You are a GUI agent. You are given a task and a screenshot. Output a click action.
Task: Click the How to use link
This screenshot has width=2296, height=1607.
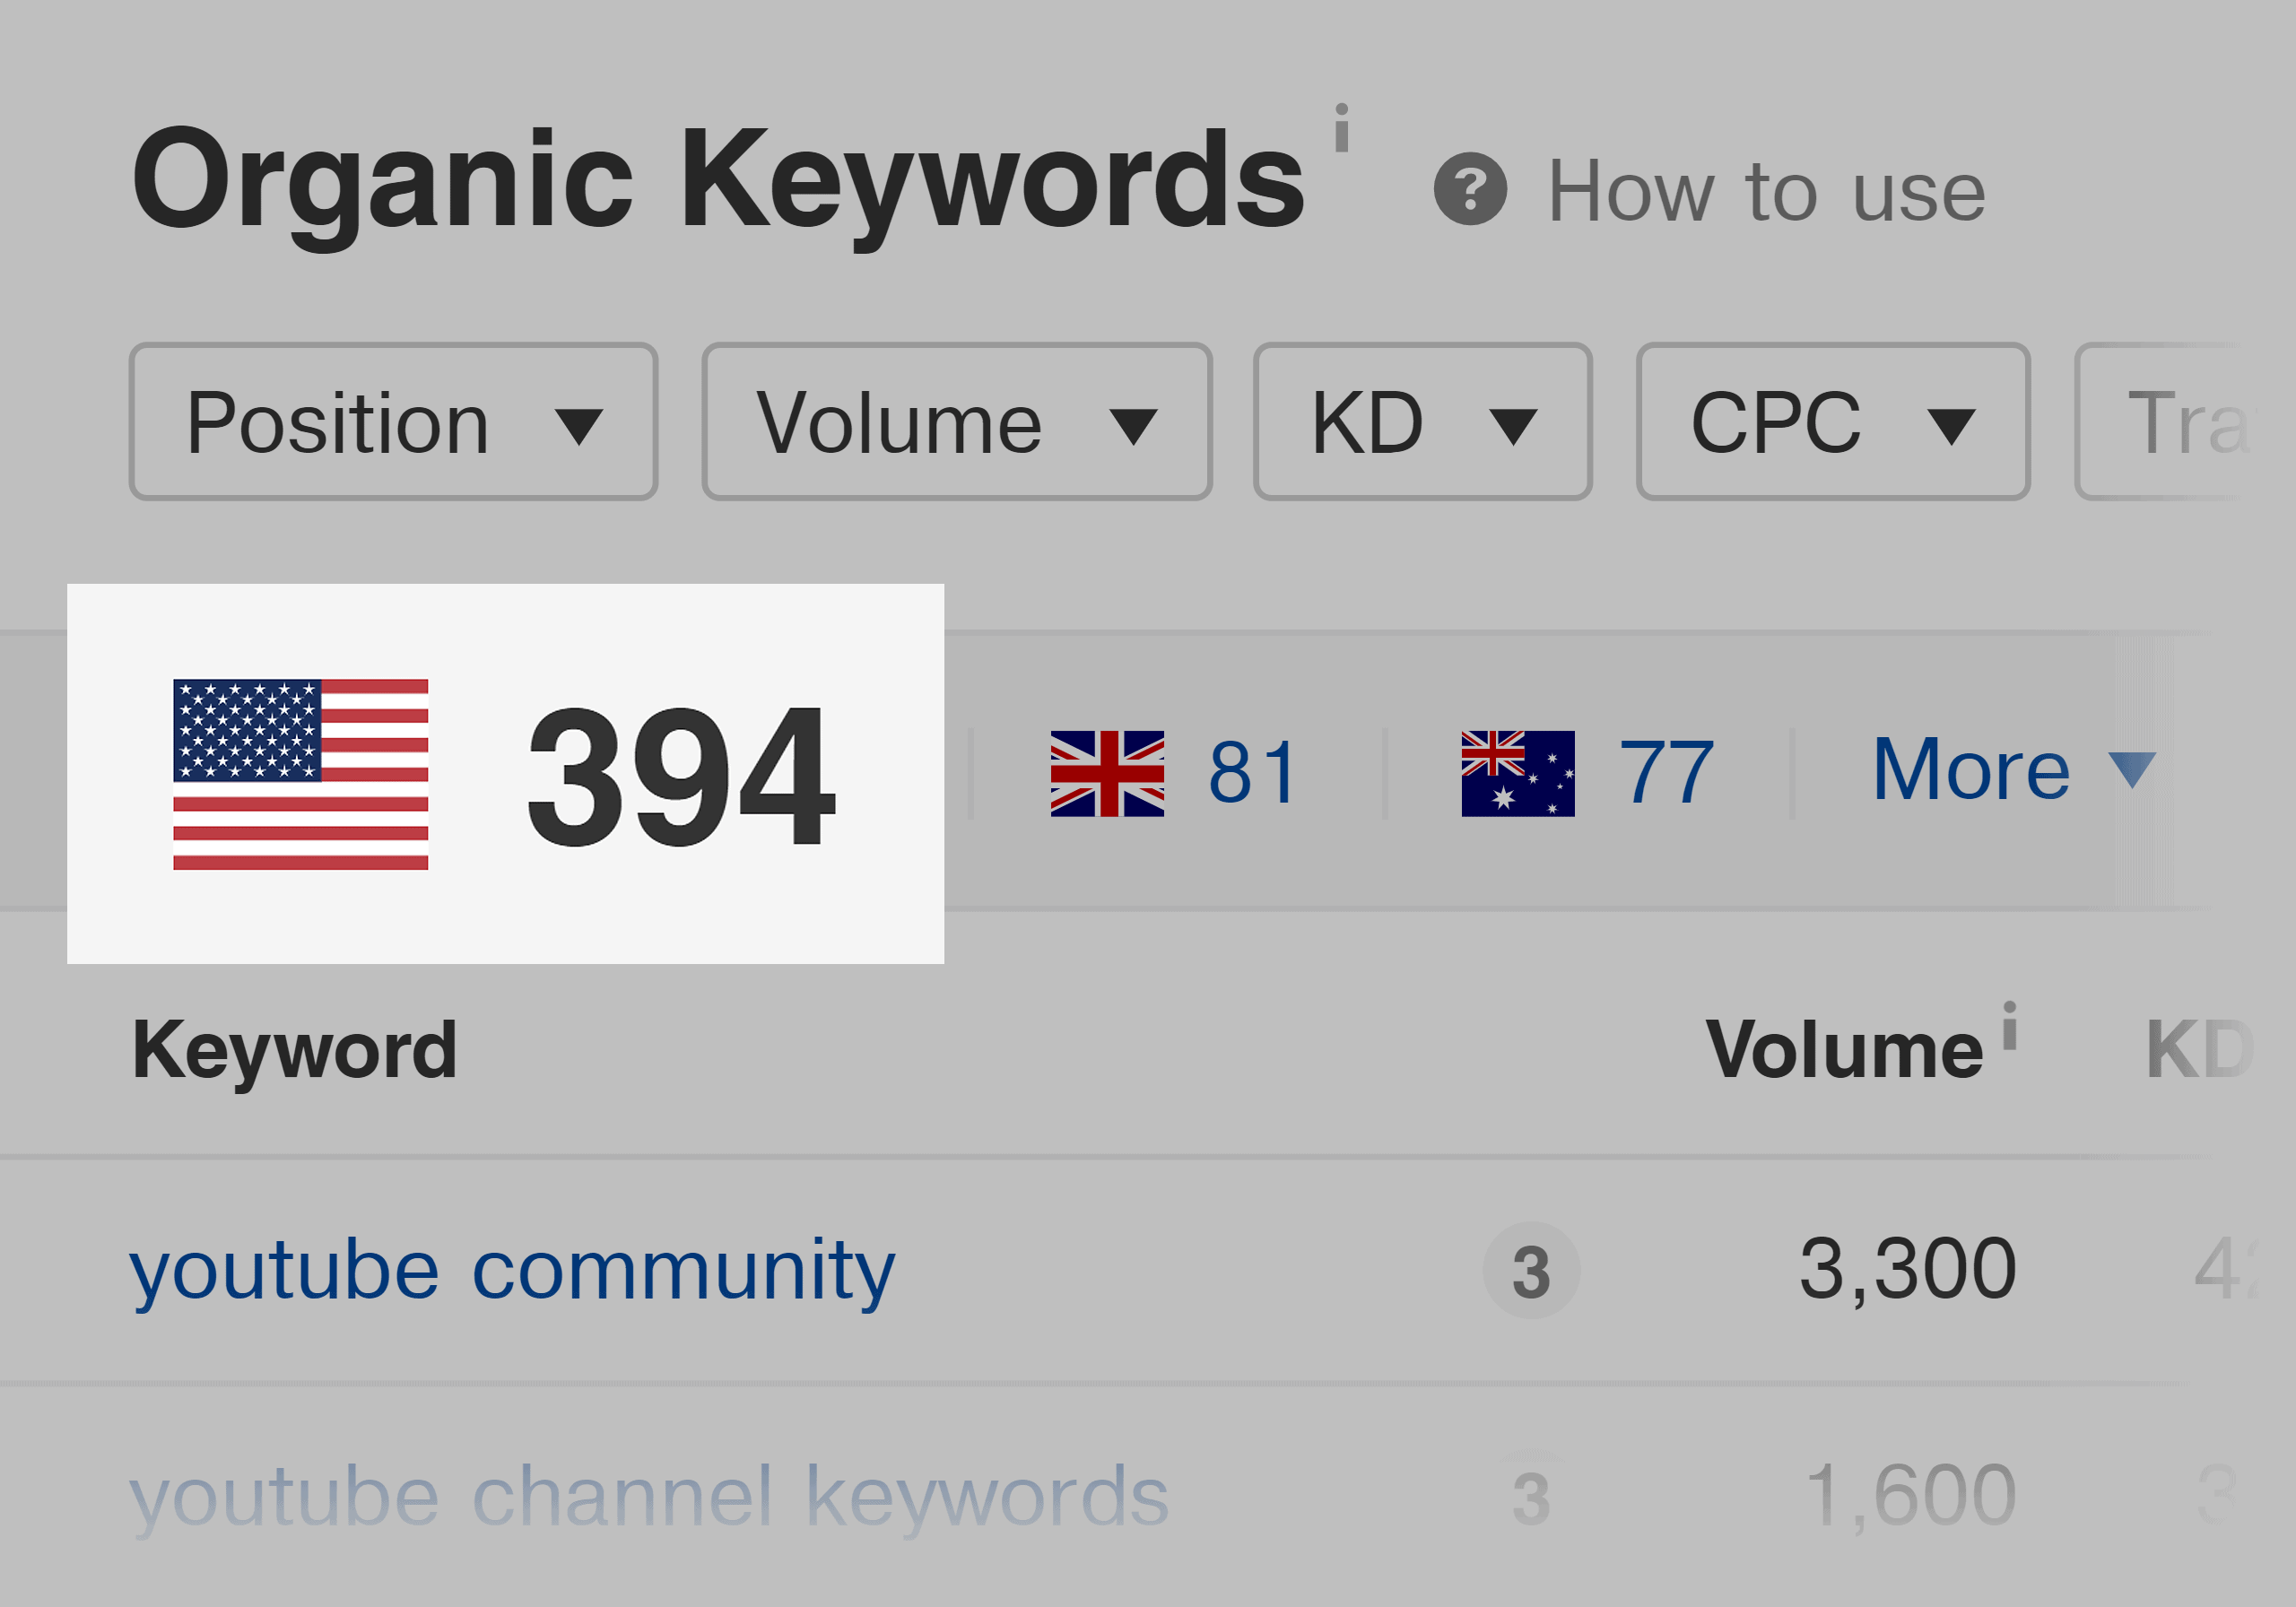(x=1766, y=191)
